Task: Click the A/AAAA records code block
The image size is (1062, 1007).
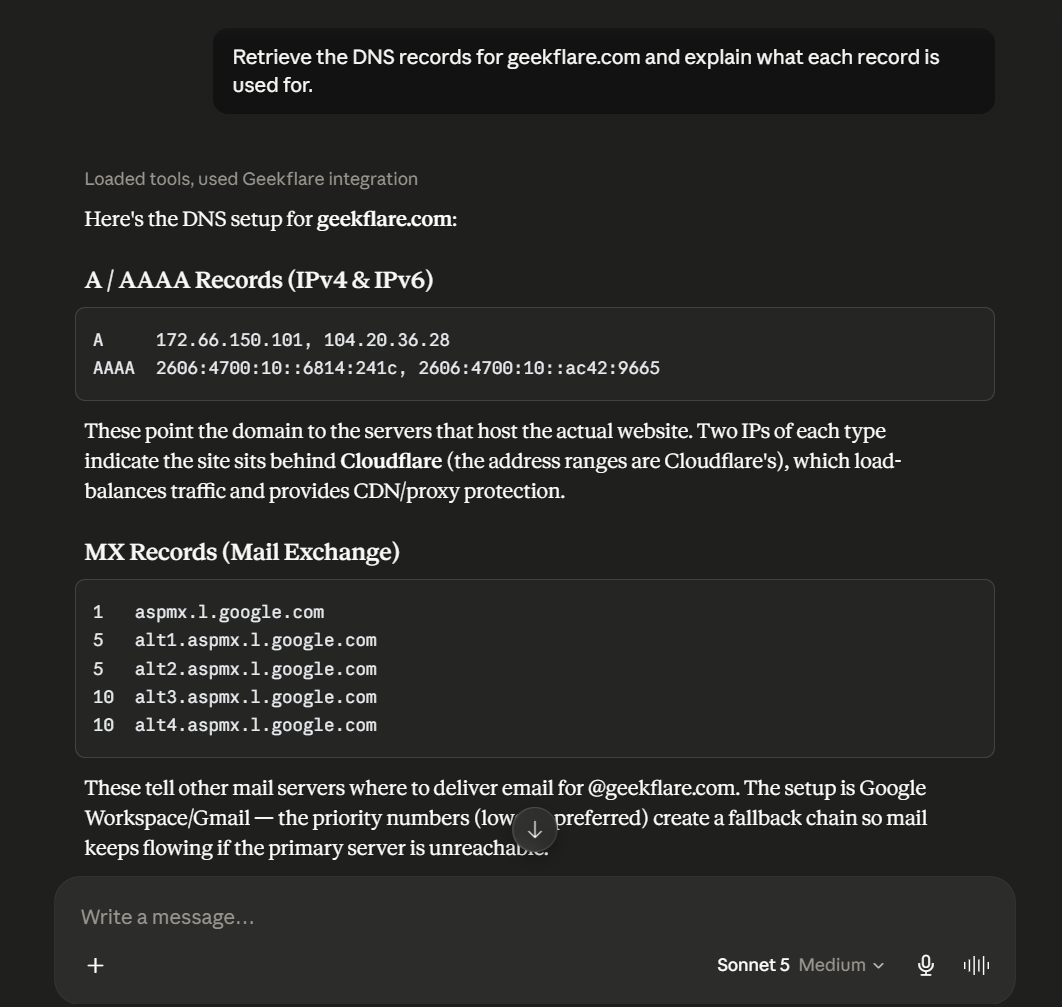Action: click(534, 354)
